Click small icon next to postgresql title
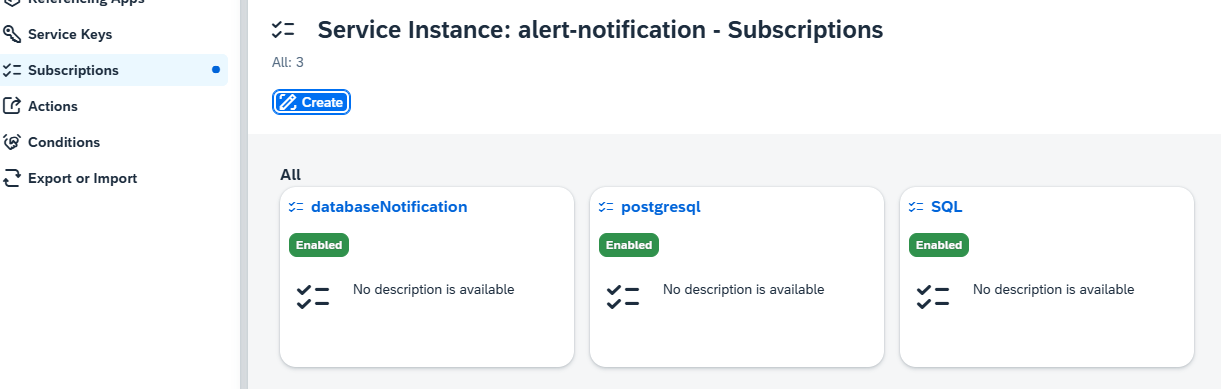Screen dimensions: 1221x389 606,207
